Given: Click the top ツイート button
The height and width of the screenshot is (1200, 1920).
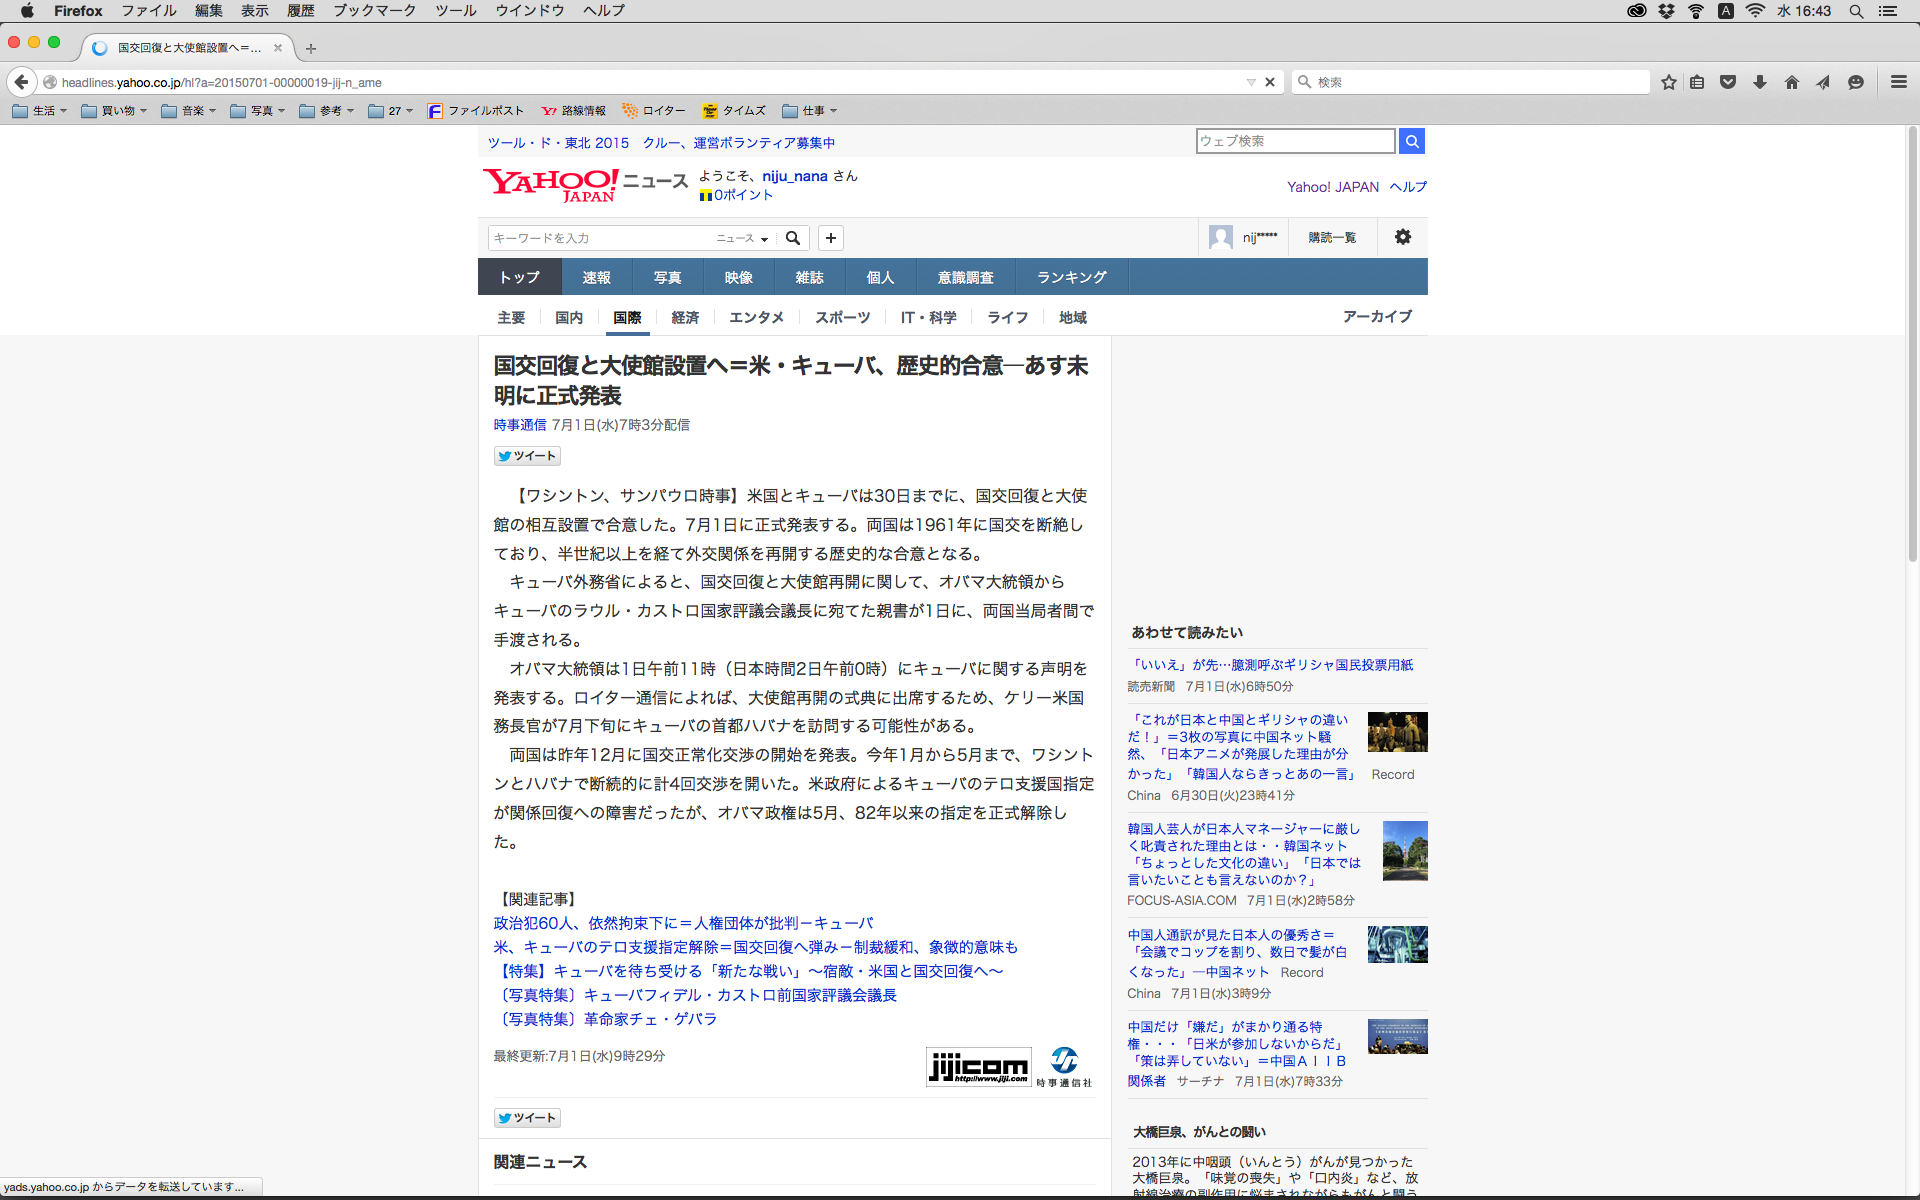Looking at the screenshot, I should point(527,456).
